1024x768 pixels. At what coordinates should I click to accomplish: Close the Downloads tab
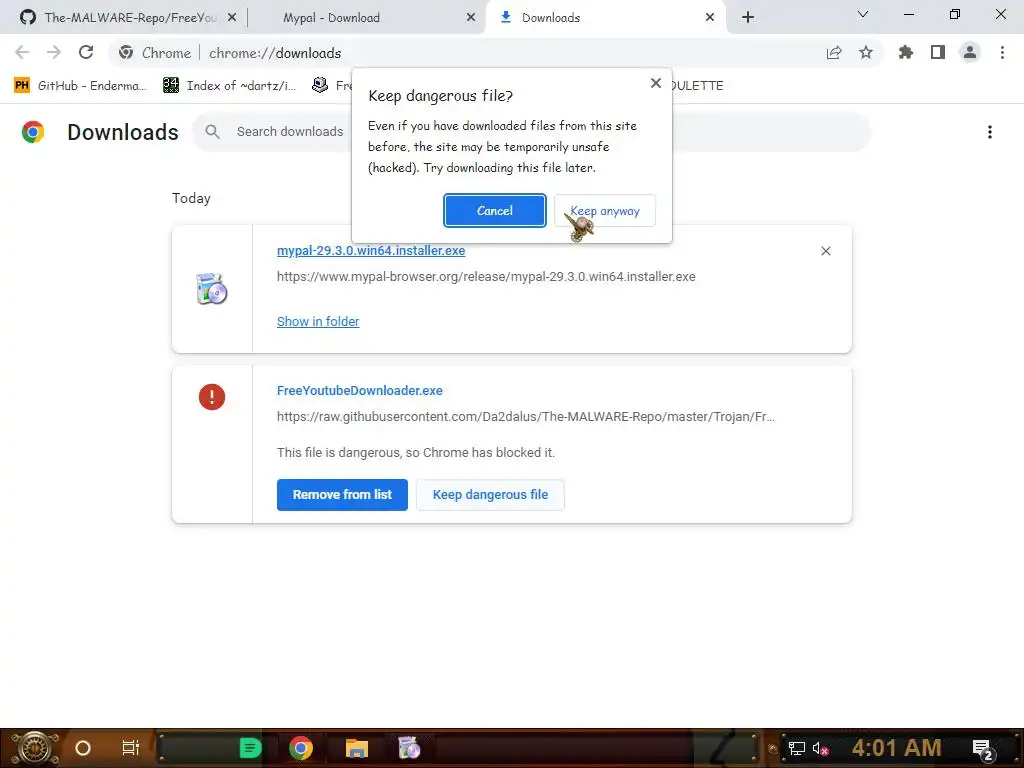click(x=710, y=18)
